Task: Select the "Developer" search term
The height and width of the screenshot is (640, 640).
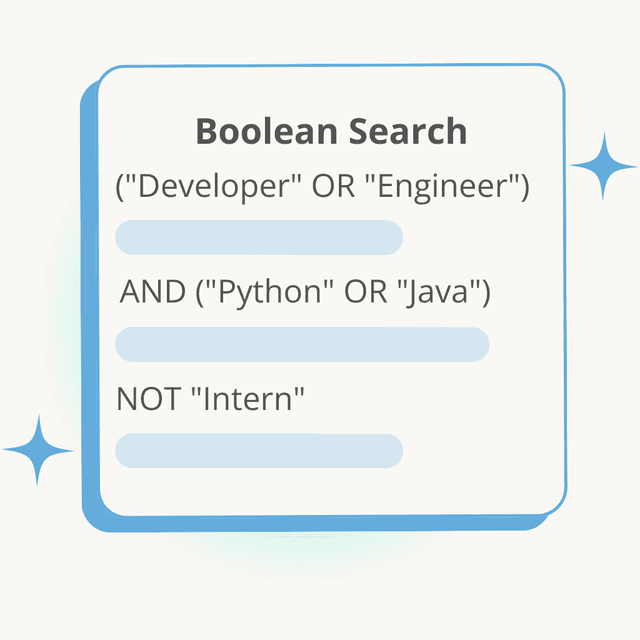Action: tap(211, 187)
